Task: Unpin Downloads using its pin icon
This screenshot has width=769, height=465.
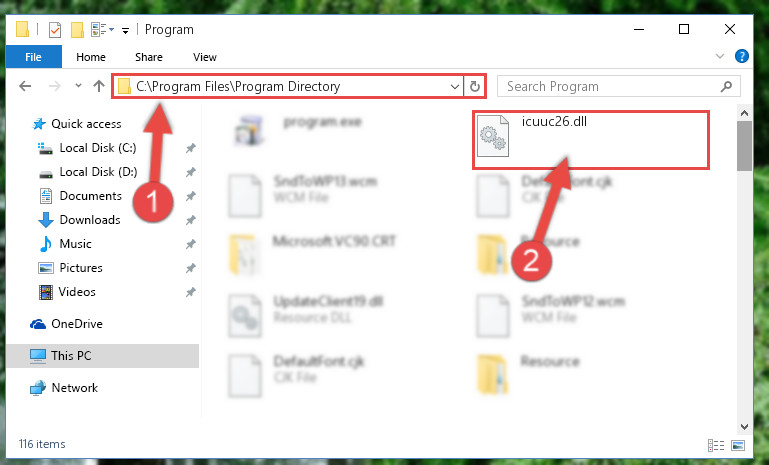Action: (191, 220)
